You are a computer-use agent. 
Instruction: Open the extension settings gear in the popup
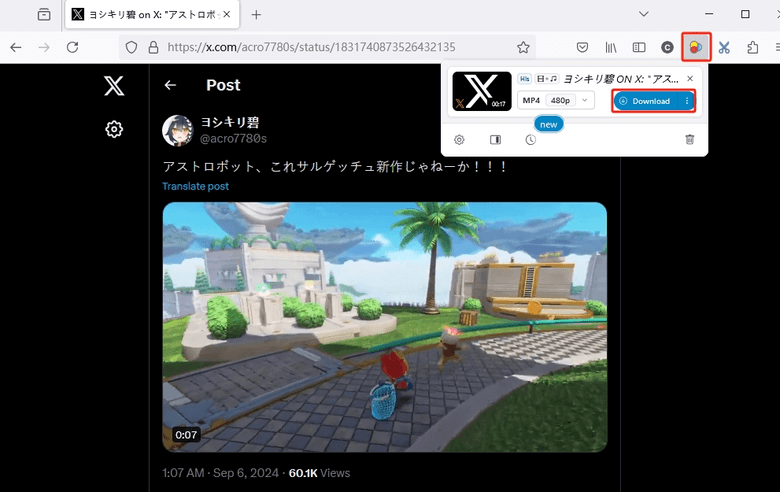click(x=459, y=140)
